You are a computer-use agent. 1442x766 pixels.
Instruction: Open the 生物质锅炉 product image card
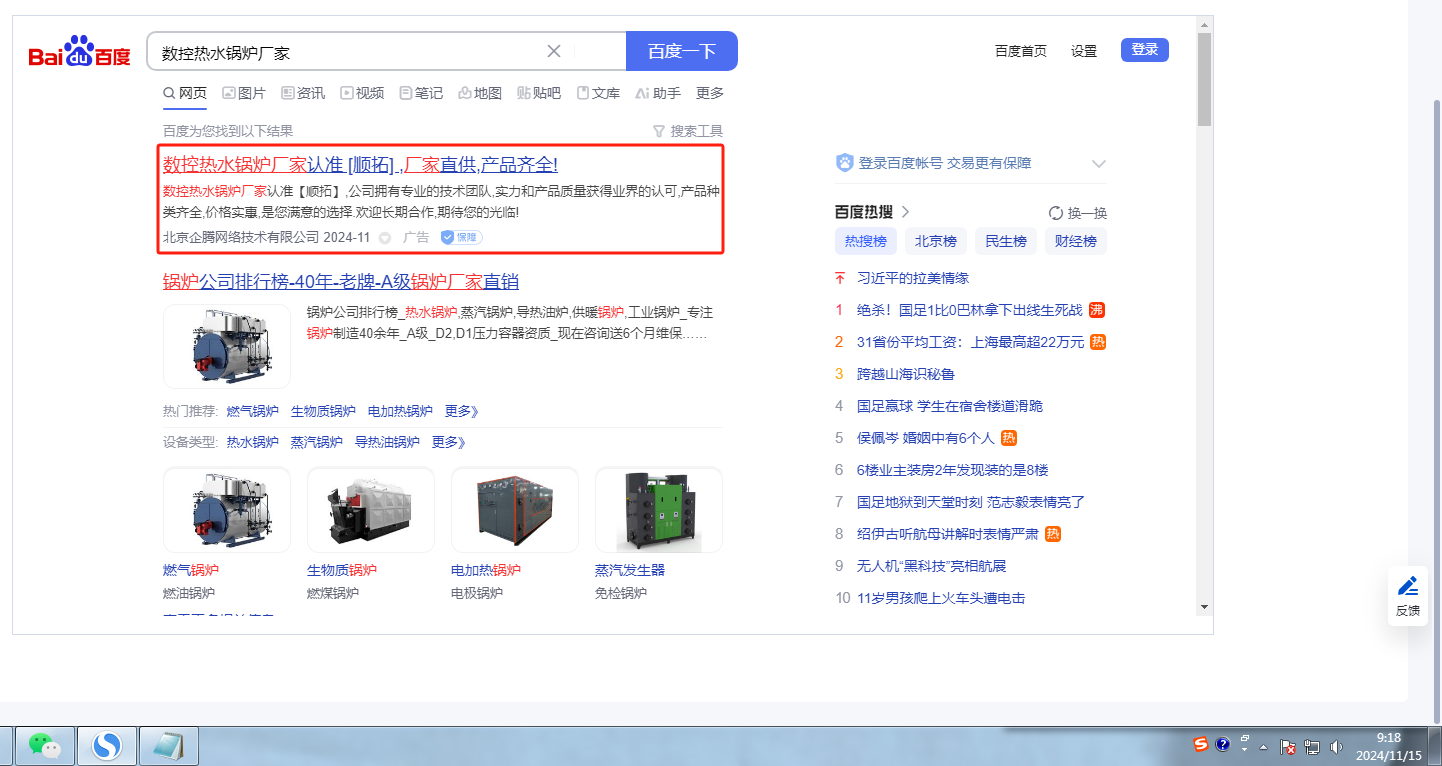pyautogui.click(x=371, y=510)
